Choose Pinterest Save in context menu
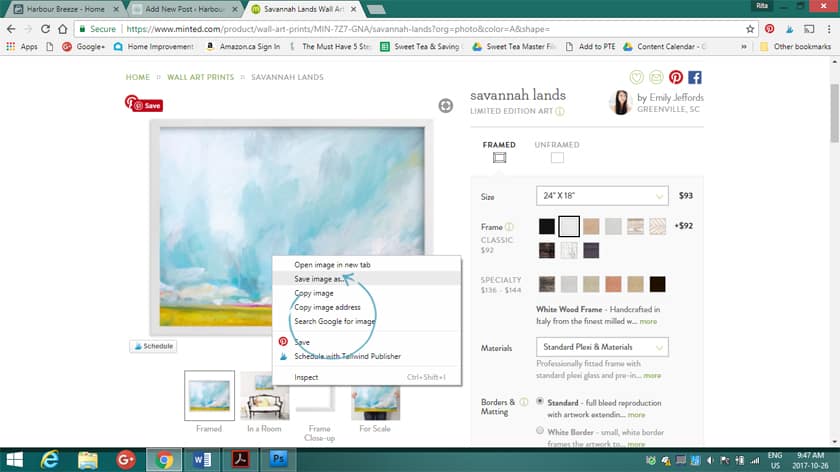The image size is (840, 472). (366, 342)
